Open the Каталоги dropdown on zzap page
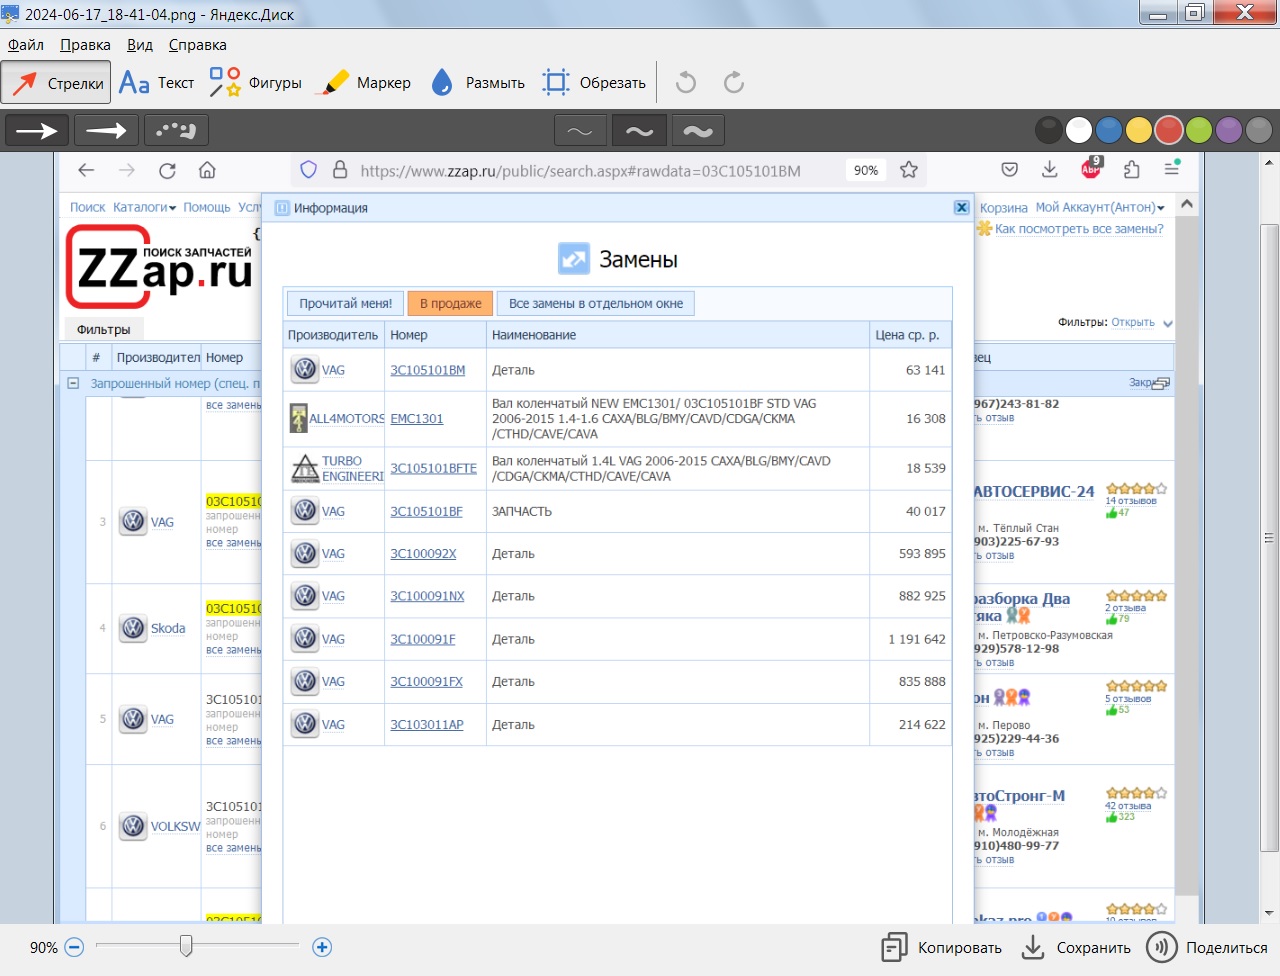This screenshot has width=1280, height=976. pos(144,207)
